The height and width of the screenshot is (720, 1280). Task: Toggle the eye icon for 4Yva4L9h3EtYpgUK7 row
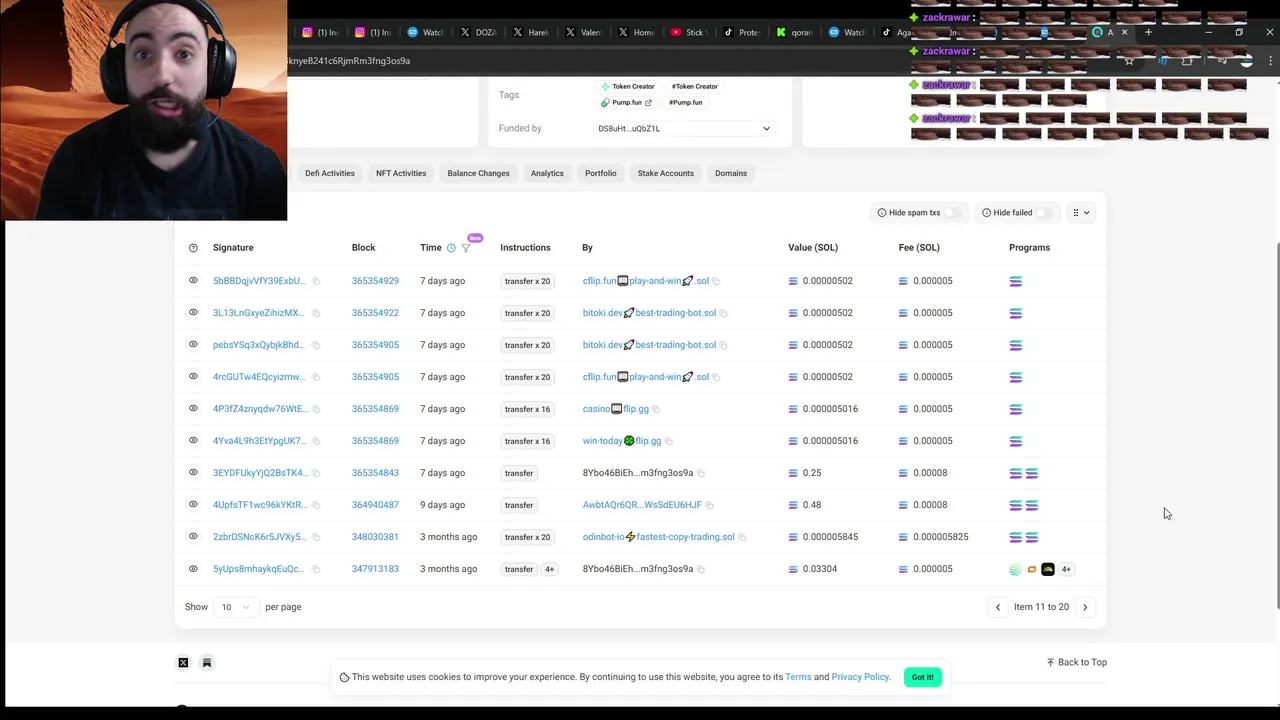click(193, 441)
